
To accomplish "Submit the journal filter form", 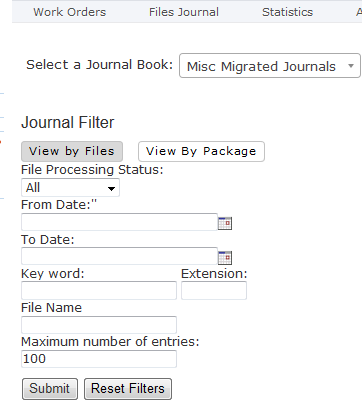I will point(50,389).
